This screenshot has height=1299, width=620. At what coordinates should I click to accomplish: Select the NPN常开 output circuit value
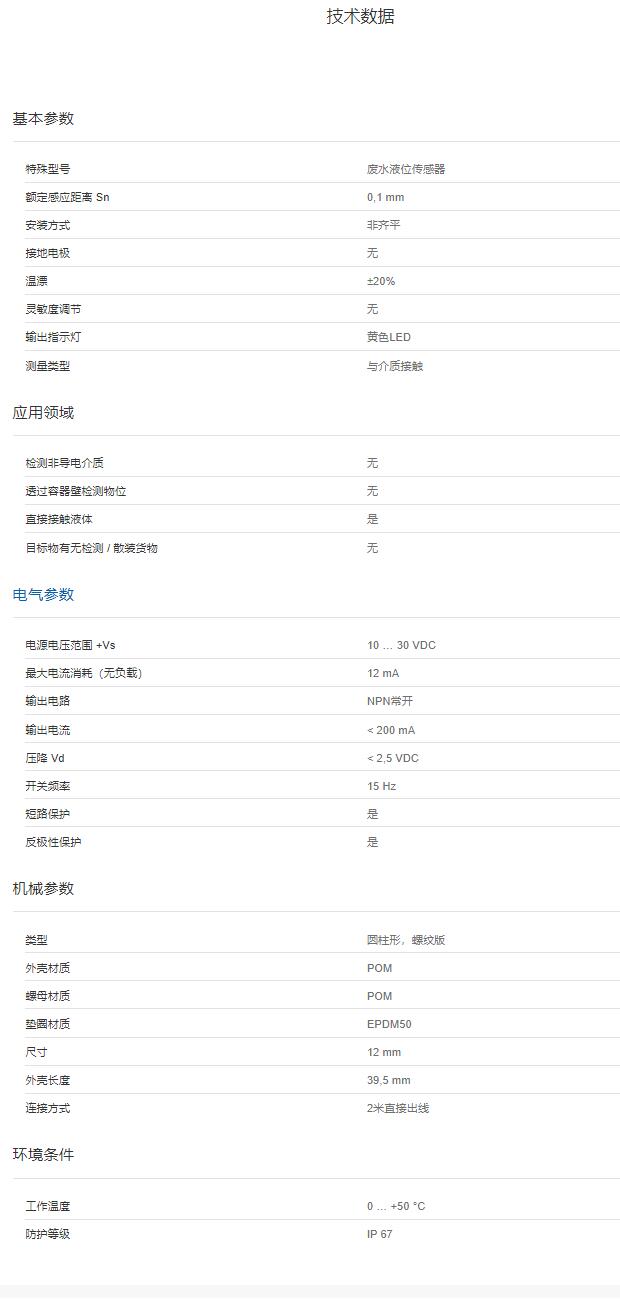point(389,701)
